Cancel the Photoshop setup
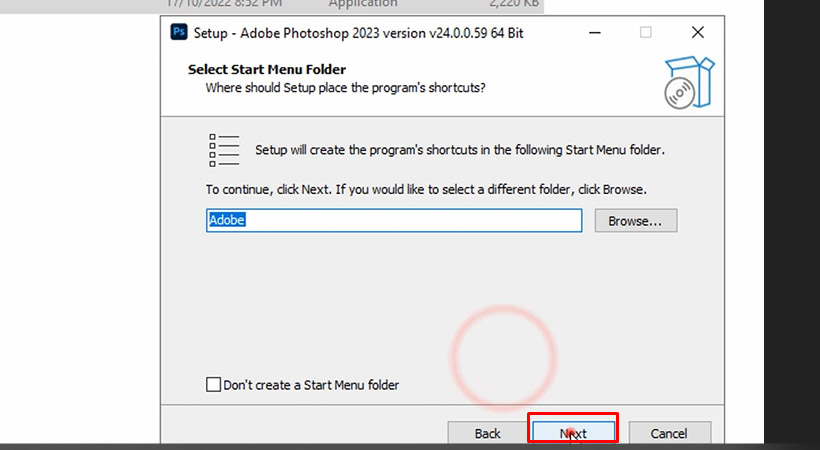This screenshot has width=820, height=450. click(668, 433)
